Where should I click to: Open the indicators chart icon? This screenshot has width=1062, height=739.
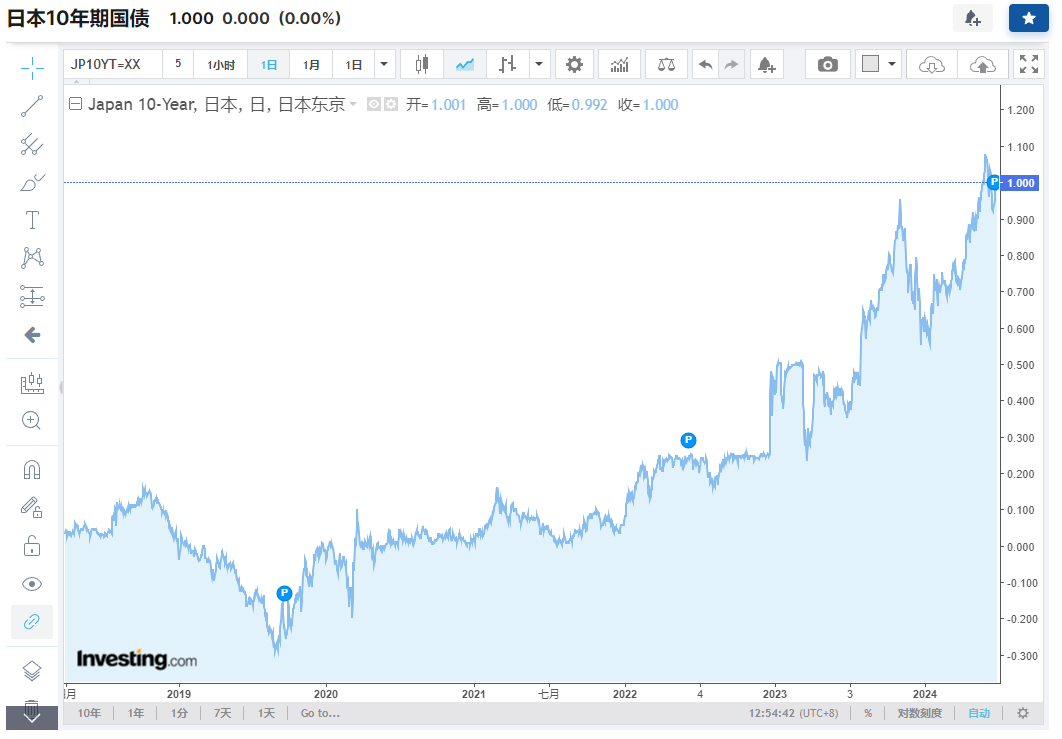point(619,65)
